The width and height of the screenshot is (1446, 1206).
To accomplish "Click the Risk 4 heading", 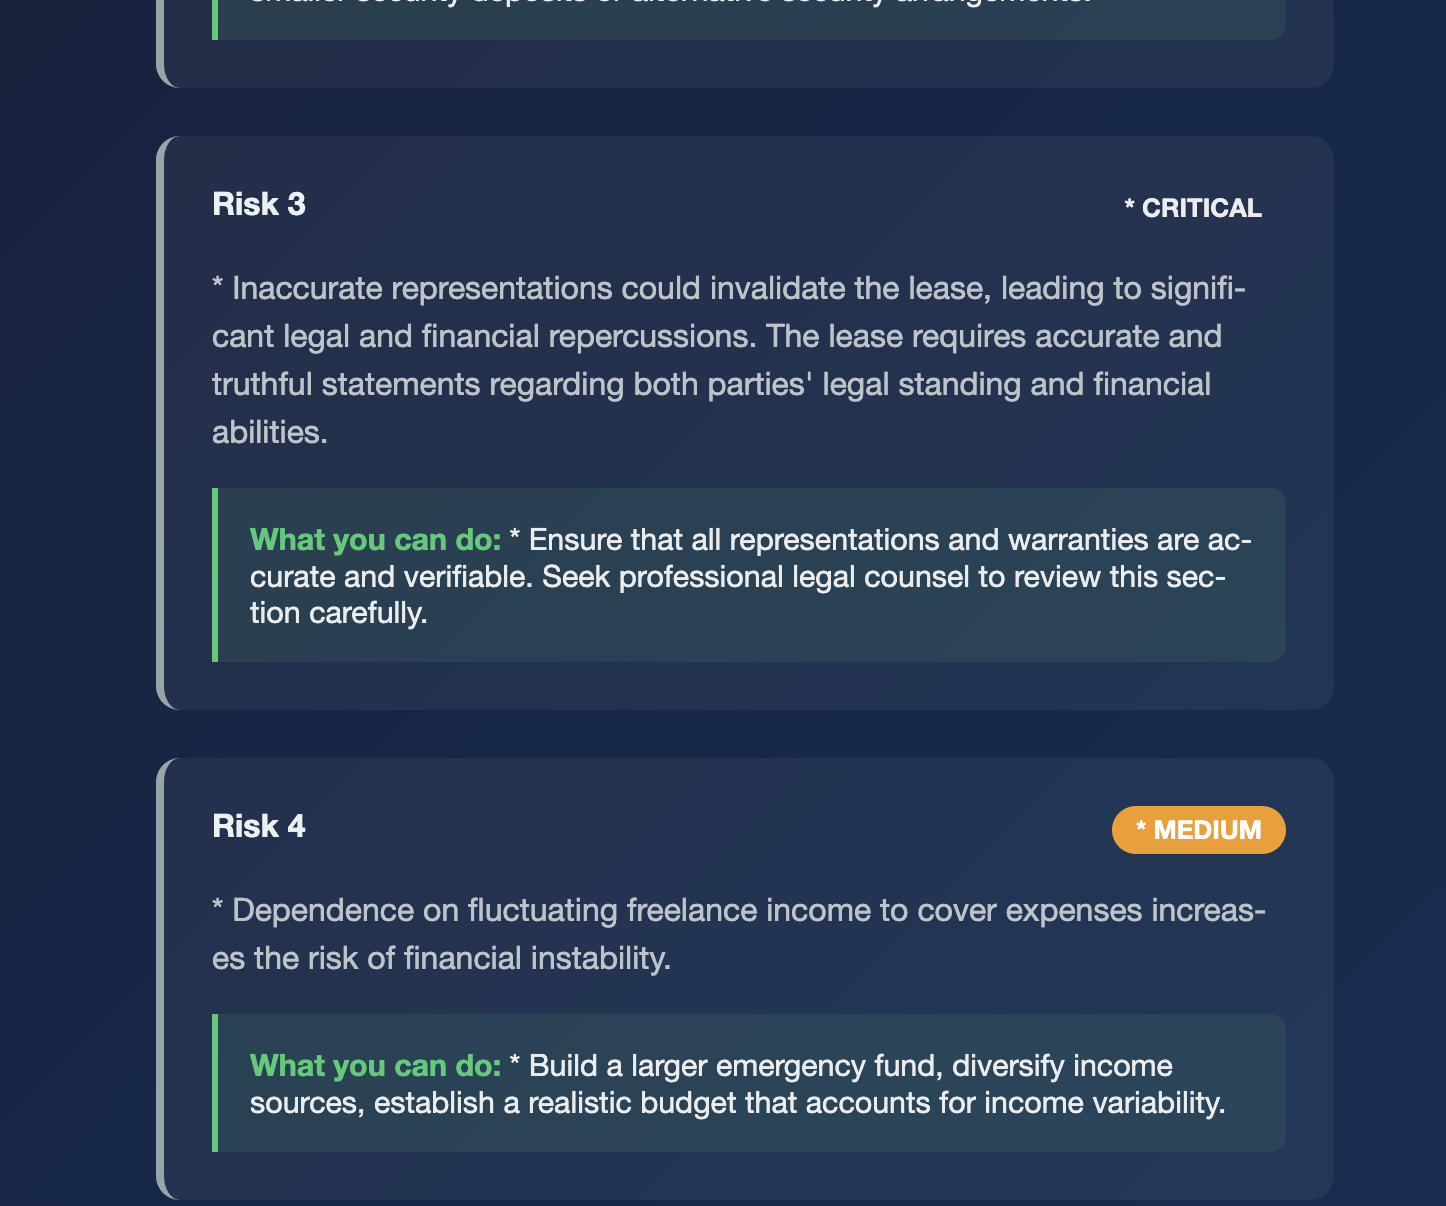I will click(x=258, y=826).
